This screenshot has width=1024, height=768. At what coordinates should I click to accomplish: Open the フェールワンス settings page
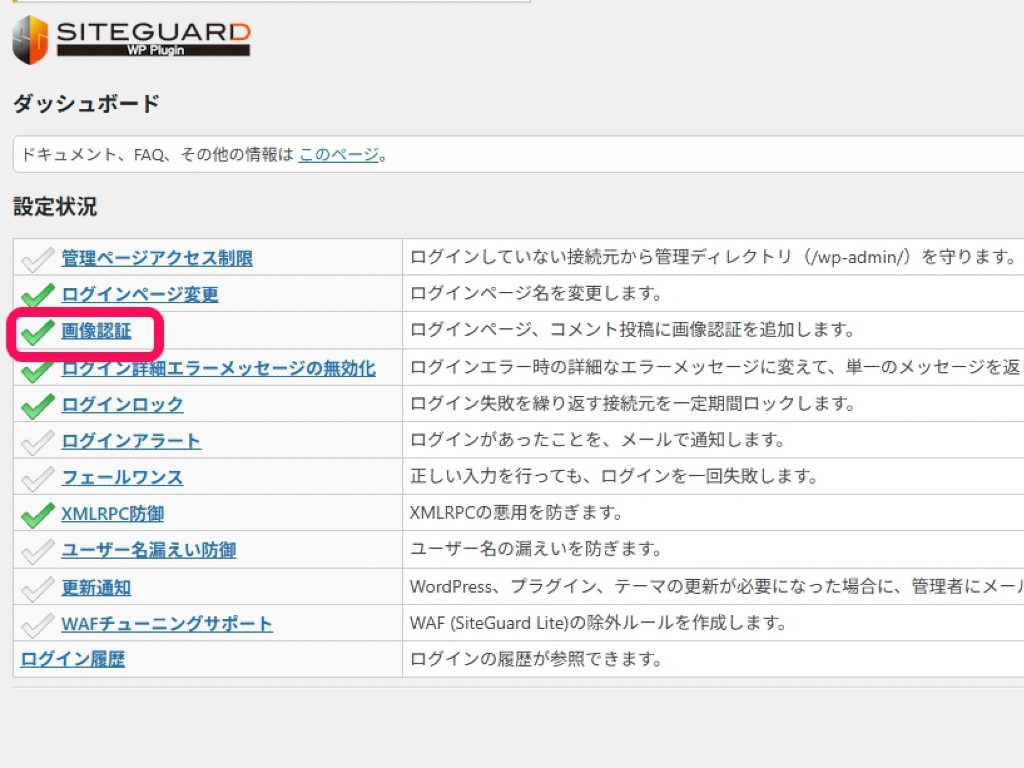(120, 477)
